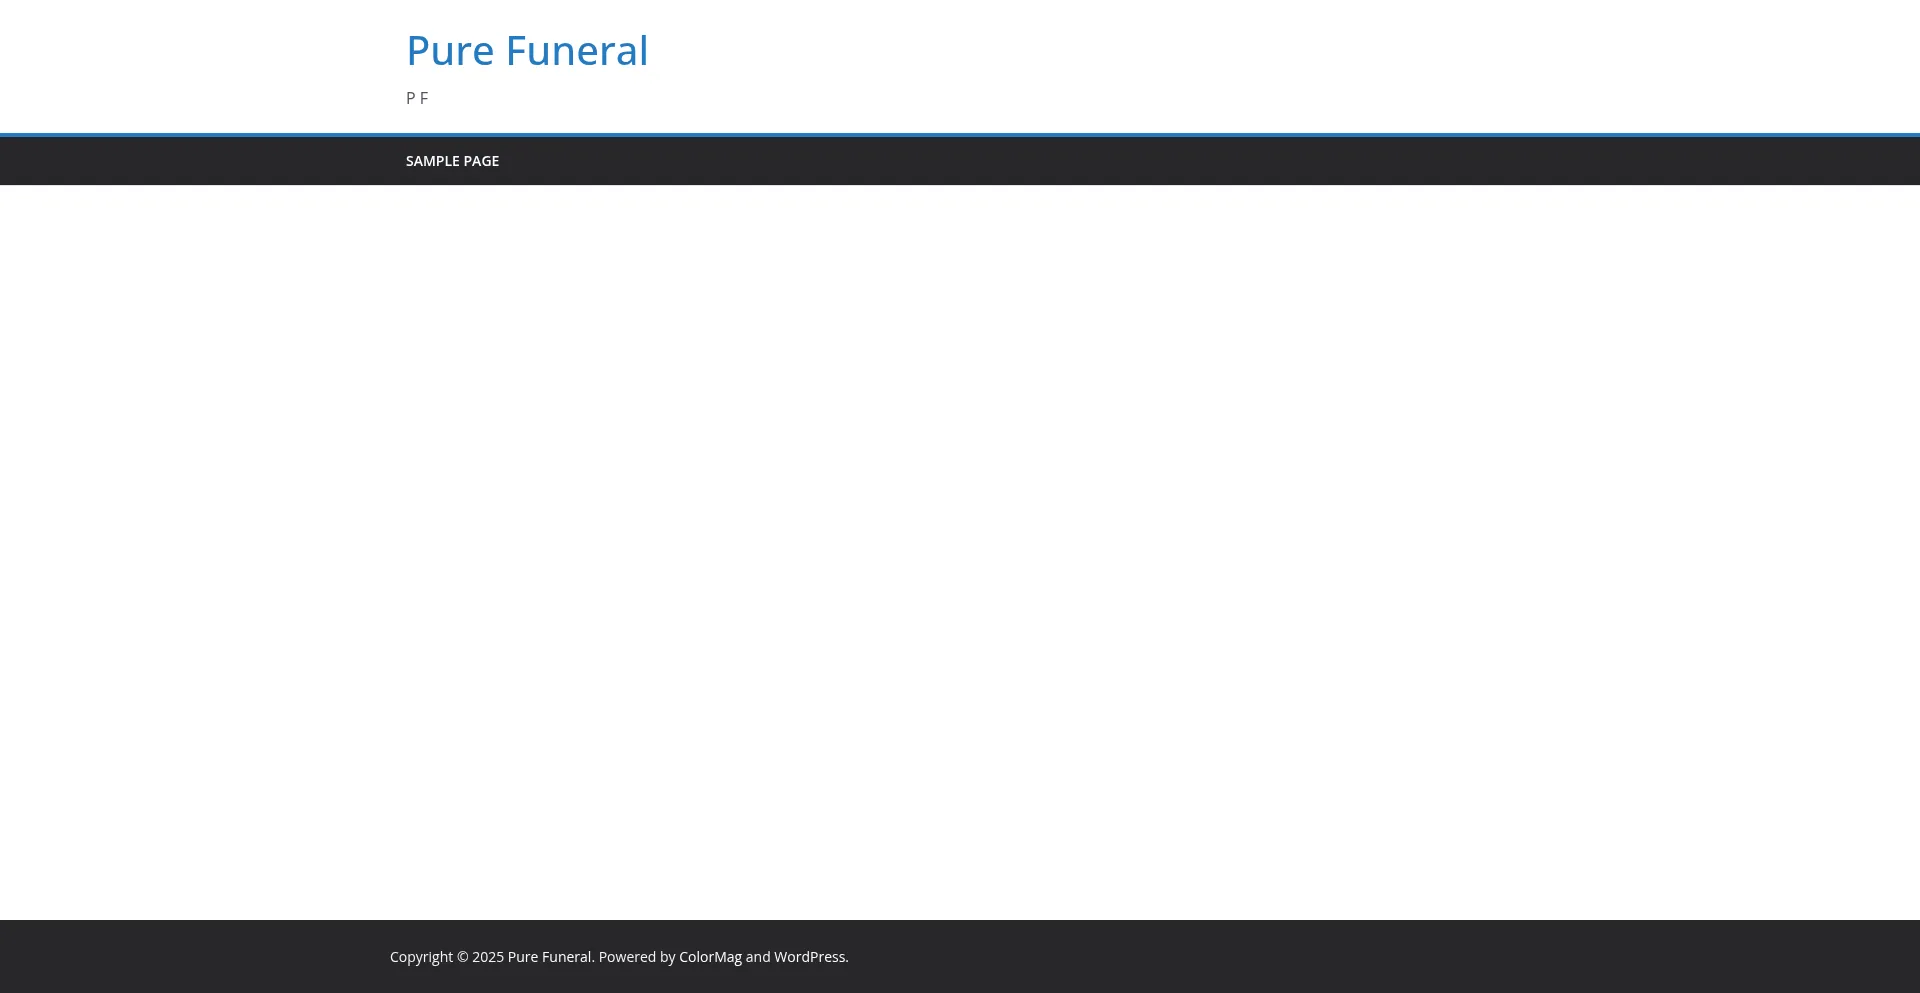Image resolution: width=1920 pixels, height=993 pixels.
Task: Navigate home via the Pure Funeral header
Action: pos(527,50)
